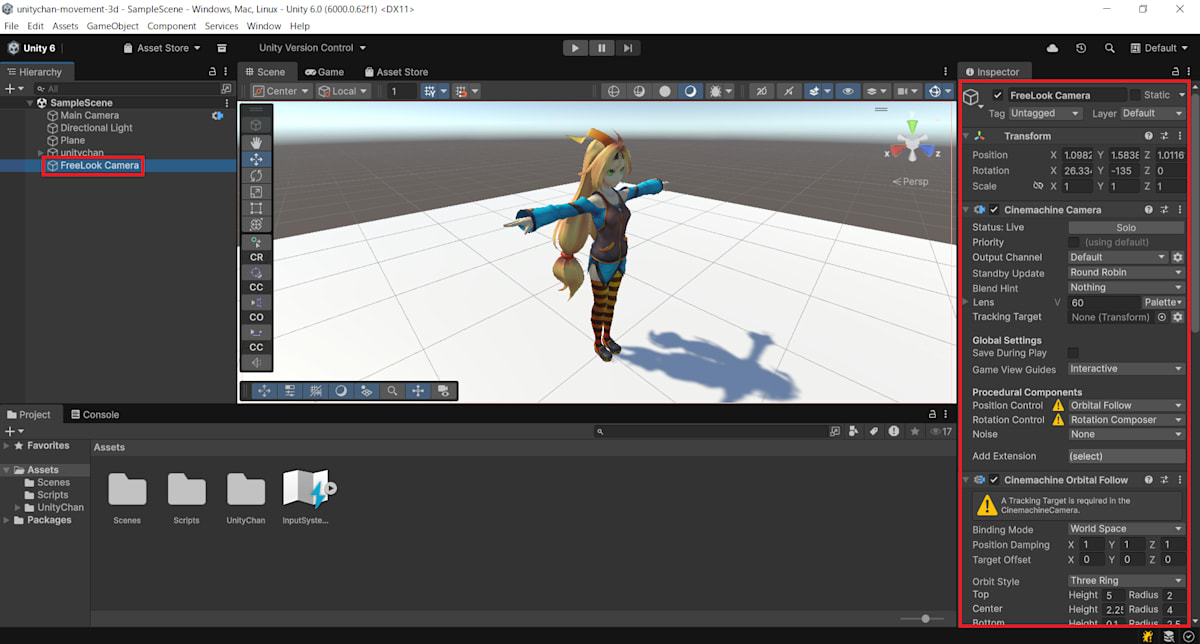Open Unity Version Control button
Screen dimensions: 1200x644
312,48
